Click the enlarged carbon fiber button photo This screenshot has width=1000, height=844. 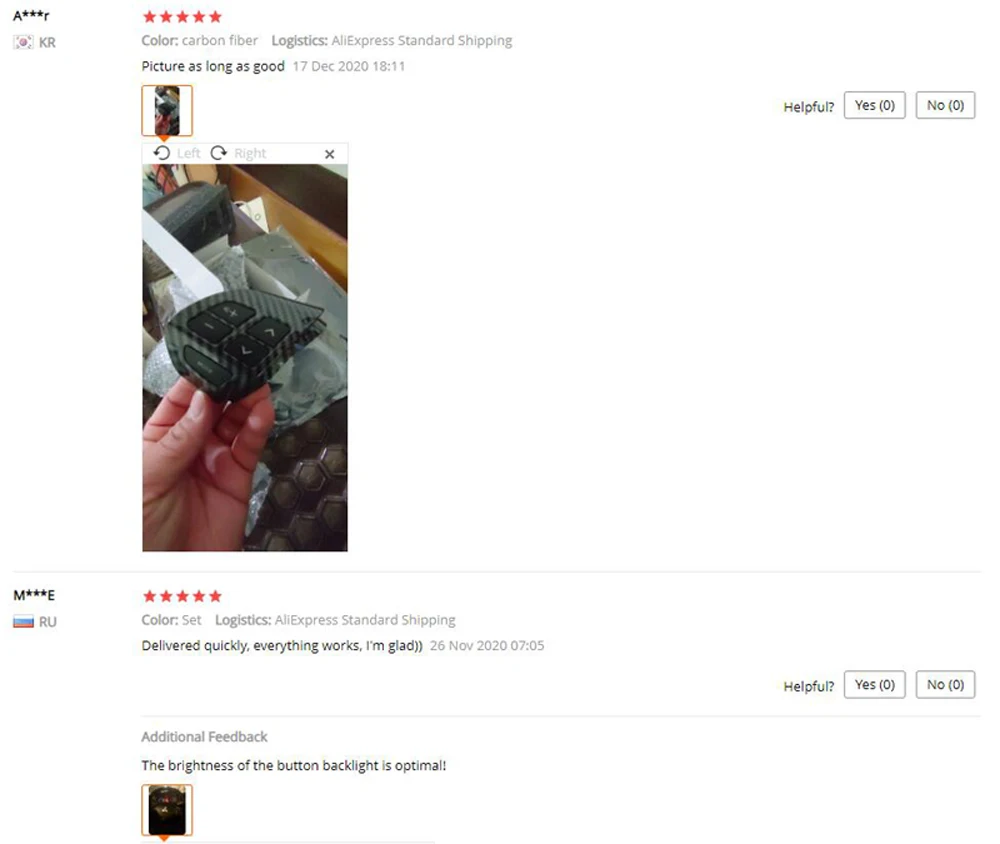click(245, 358)
